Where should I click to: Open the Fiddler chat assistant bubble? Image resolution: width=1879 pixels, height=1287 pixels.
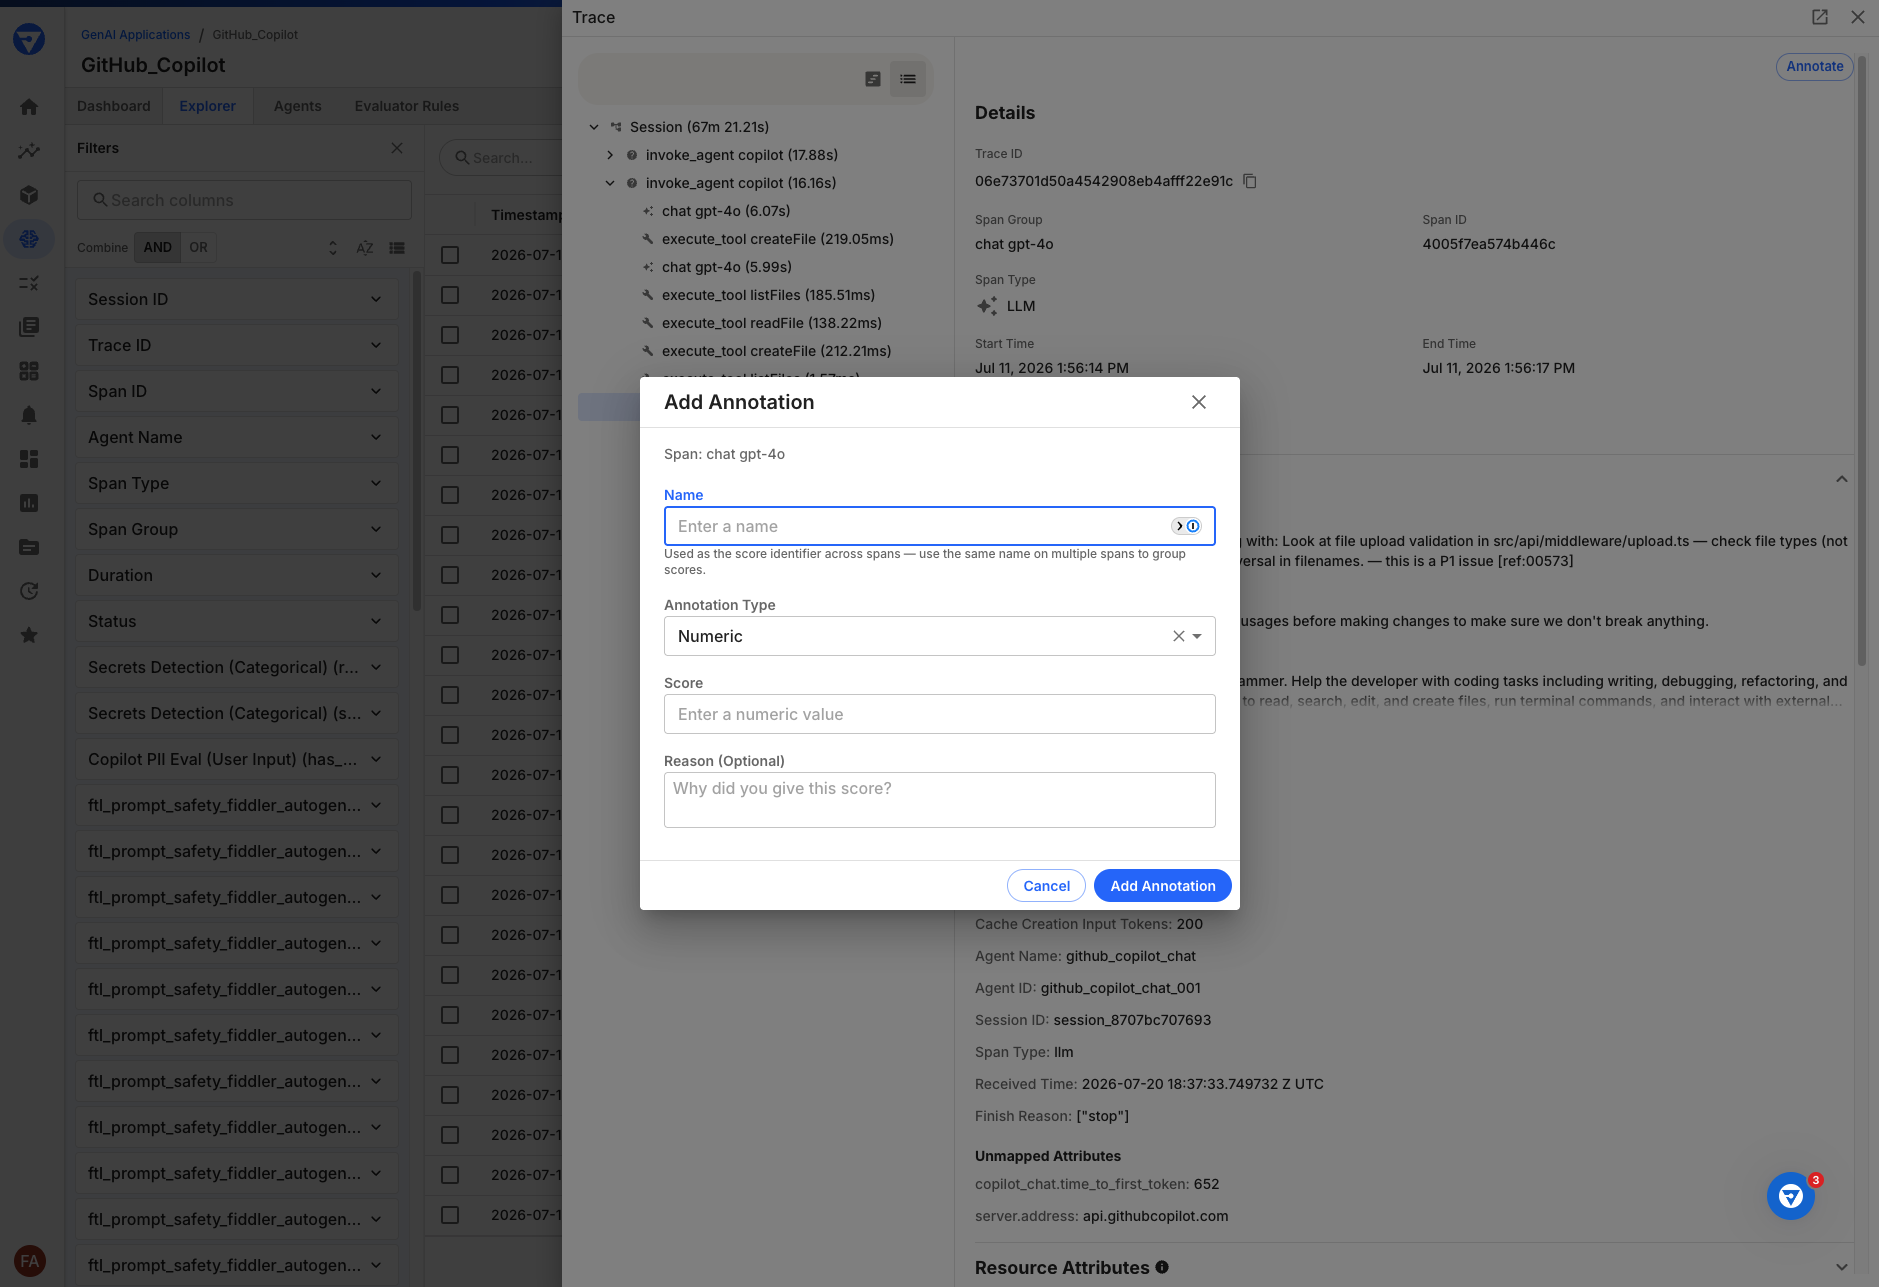pyautogui.click(x=1791, y=1196)
